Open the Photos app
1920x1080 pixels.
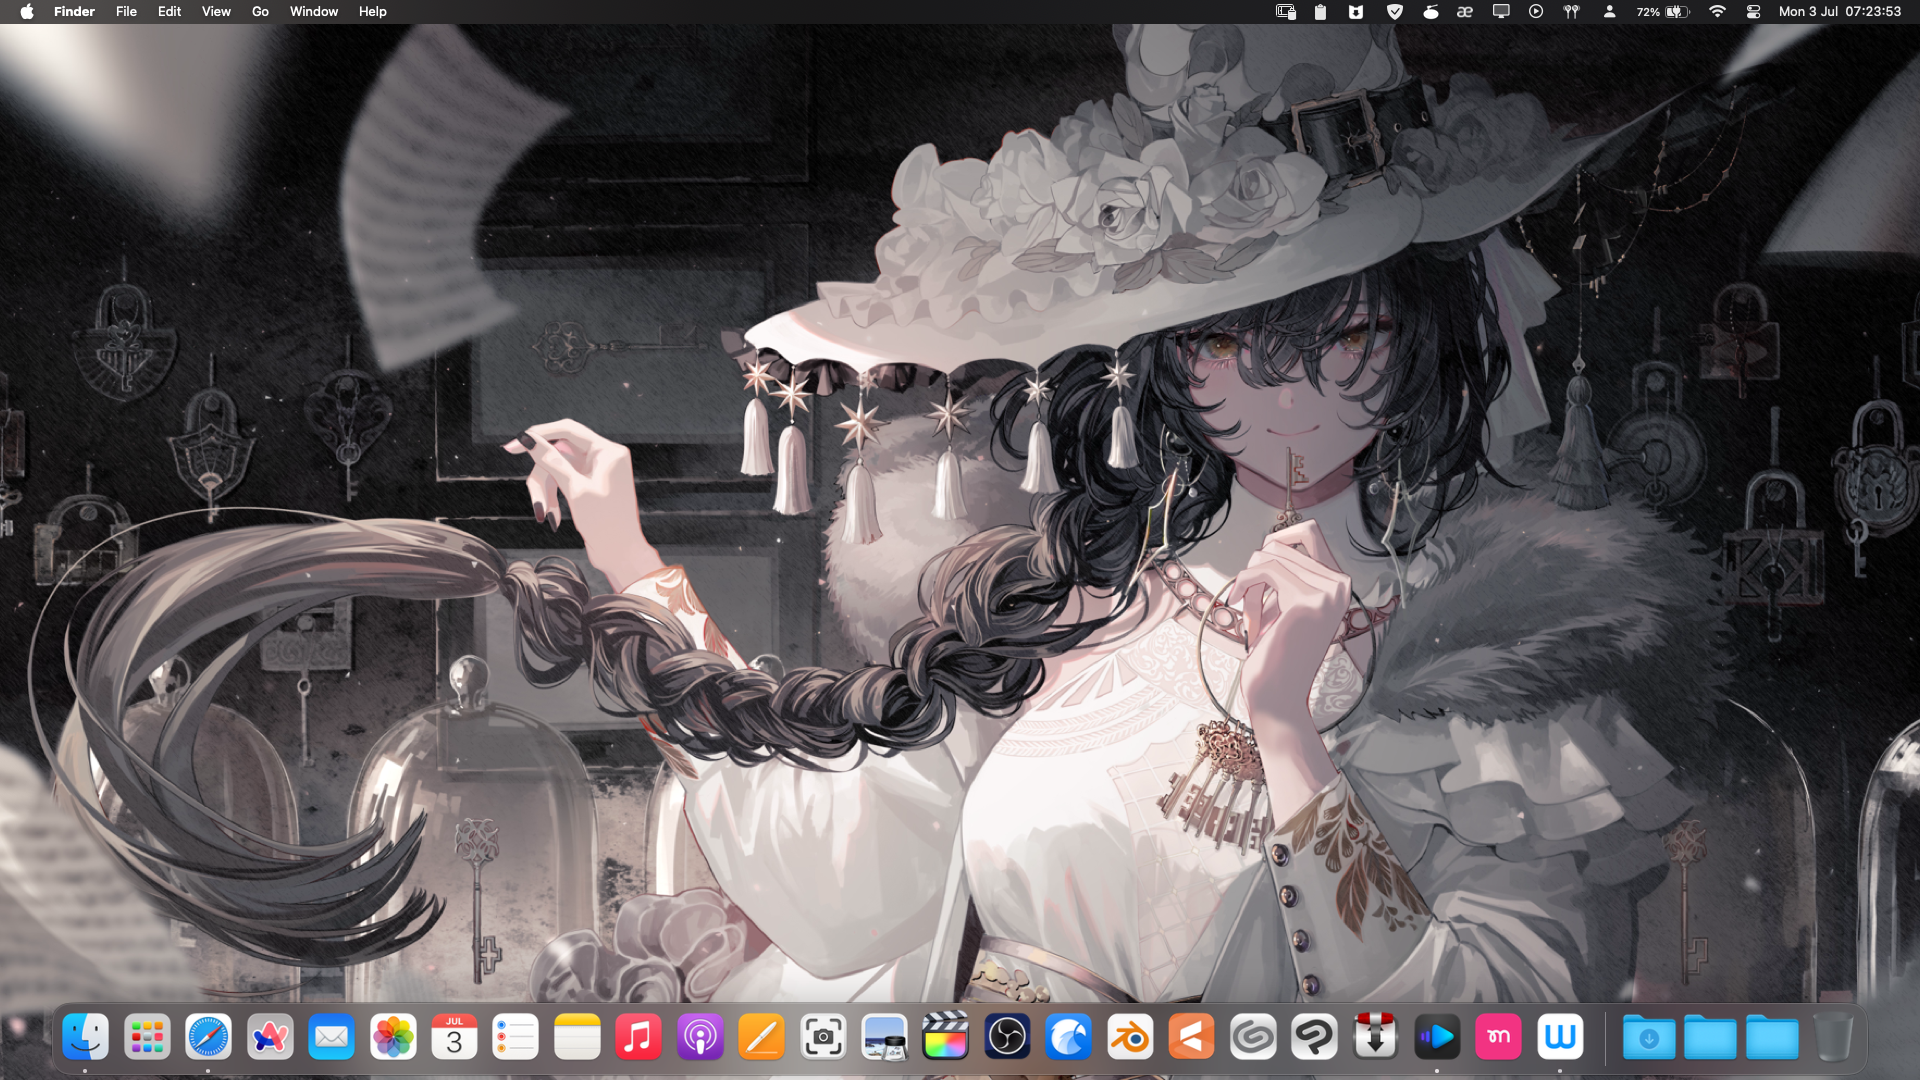click(x=393, y=1038)
